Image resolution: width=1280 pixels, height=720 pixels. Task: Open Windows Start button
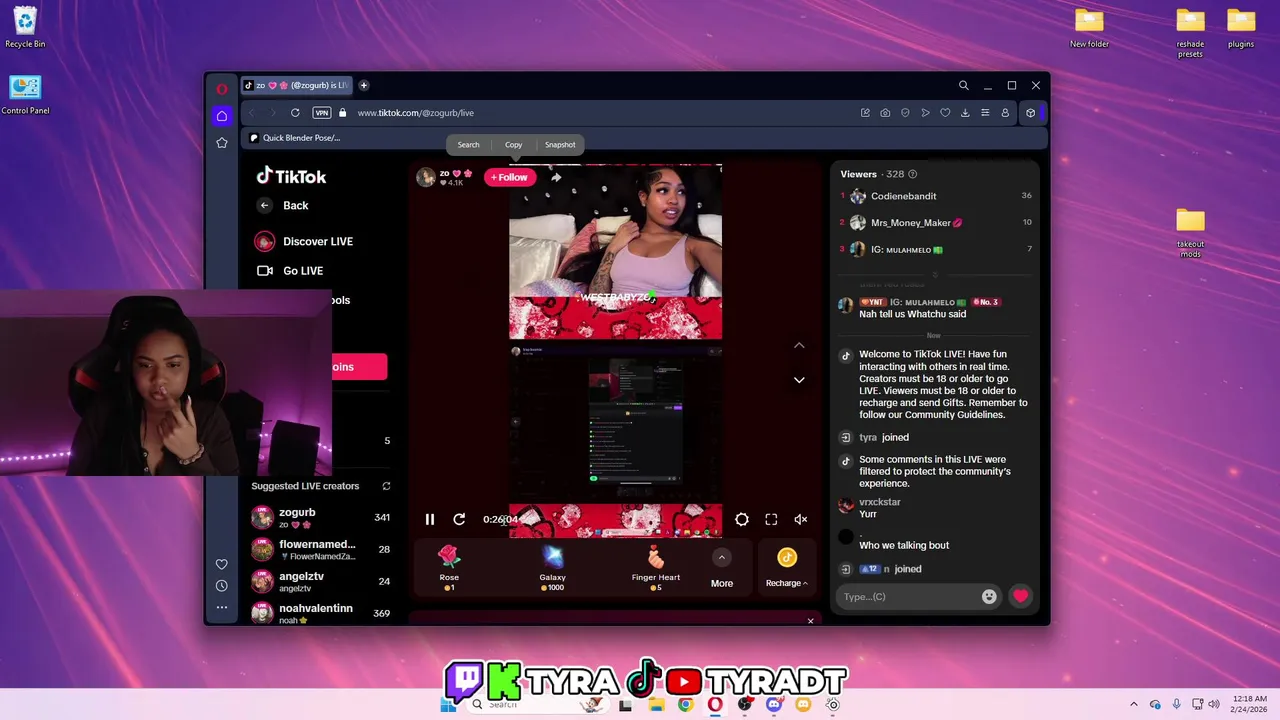[448, 705]
